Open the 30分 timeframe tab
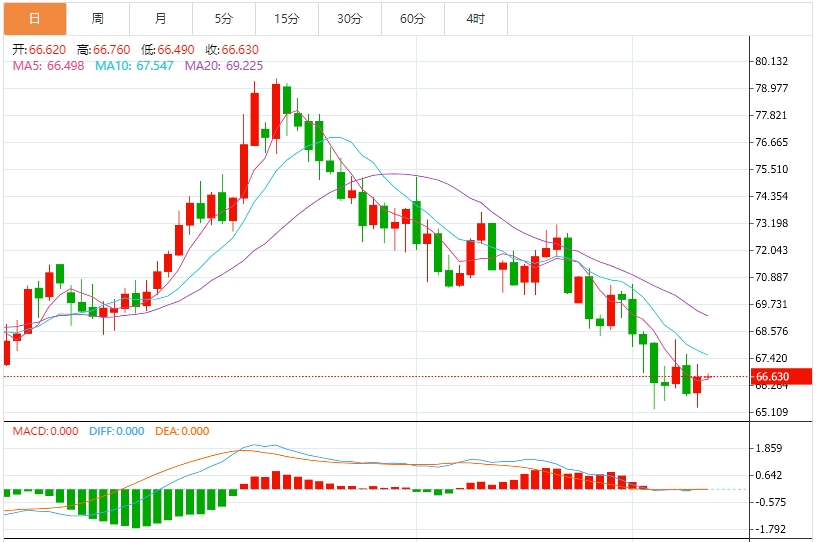Viewport: 819px width, 542px height. [x=349, y=19]
